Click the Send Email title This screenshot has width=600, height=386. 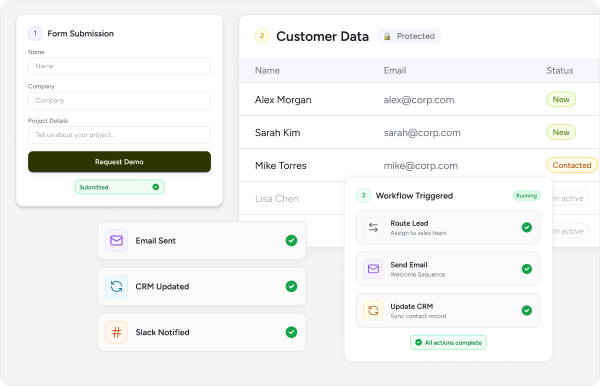click(409, 265)
